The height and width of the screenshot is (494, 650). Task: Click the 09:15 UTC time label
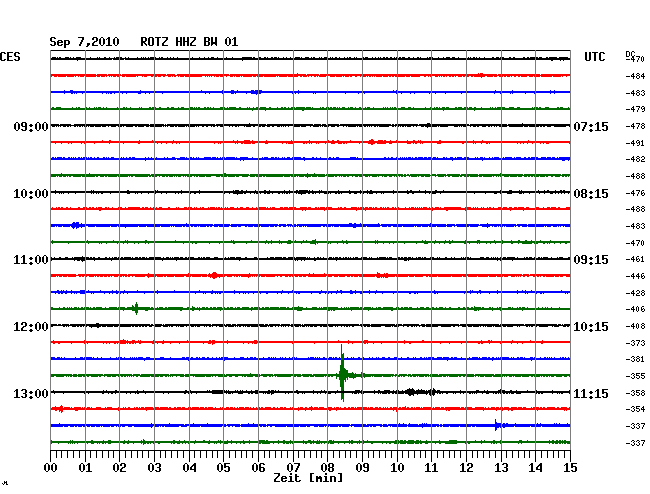click(591, 260)
